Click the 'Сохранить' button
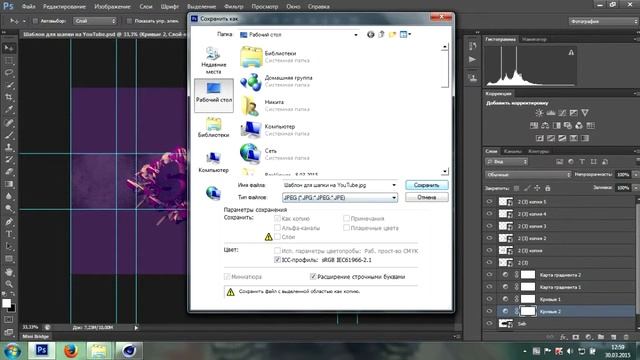 point(427,185)
